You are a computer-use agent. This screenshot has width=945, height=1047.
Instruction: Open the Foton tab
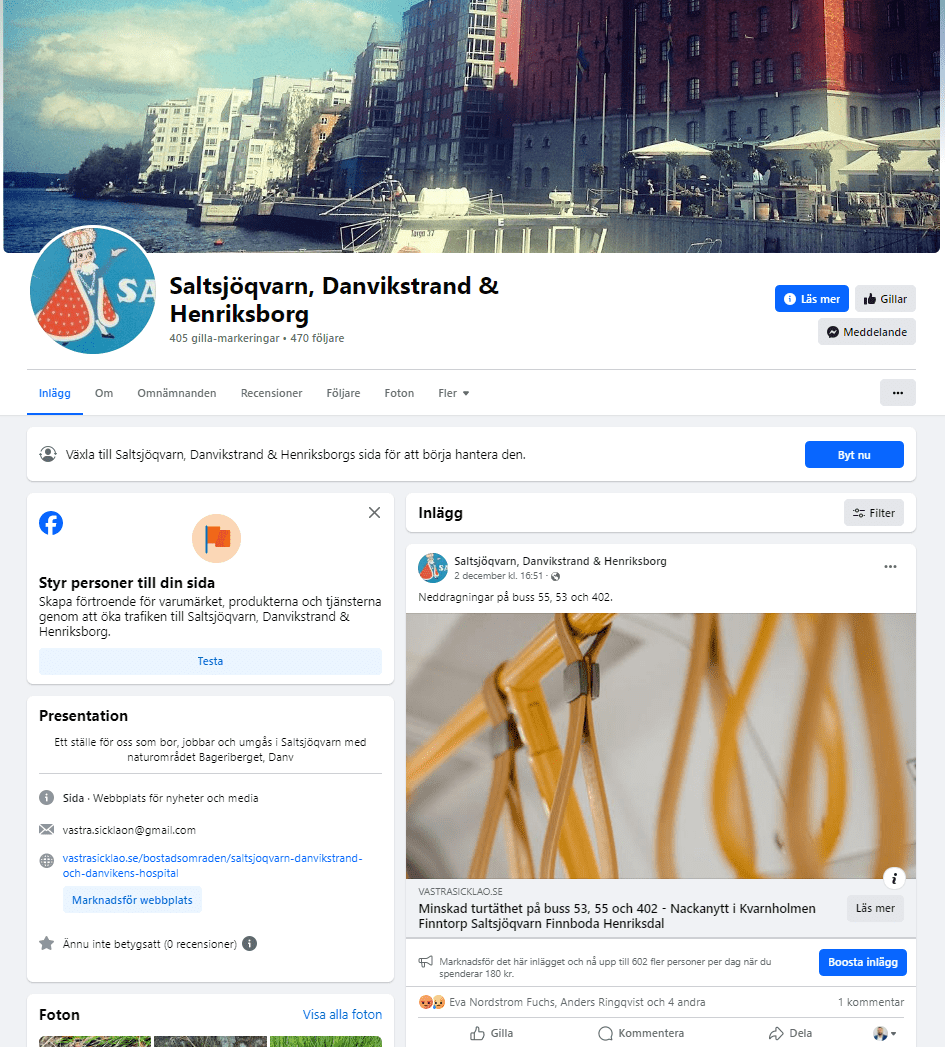pos(399,393)
